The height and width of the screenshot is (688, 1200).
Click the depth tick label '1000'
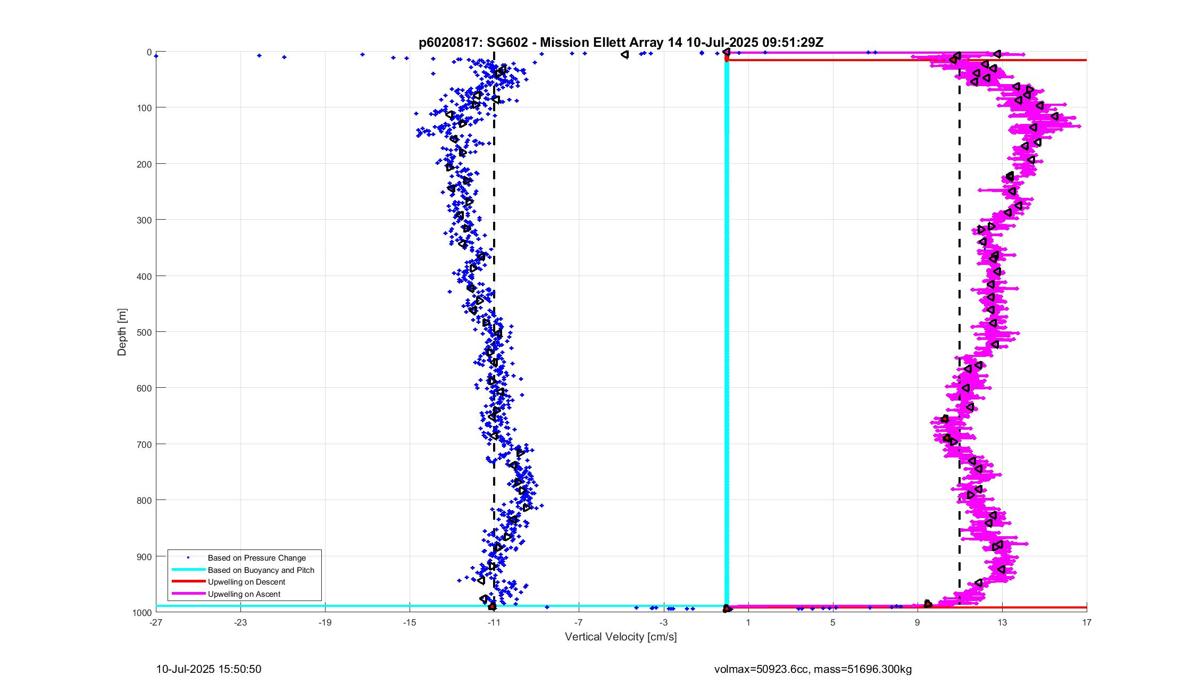pos(141,612)
